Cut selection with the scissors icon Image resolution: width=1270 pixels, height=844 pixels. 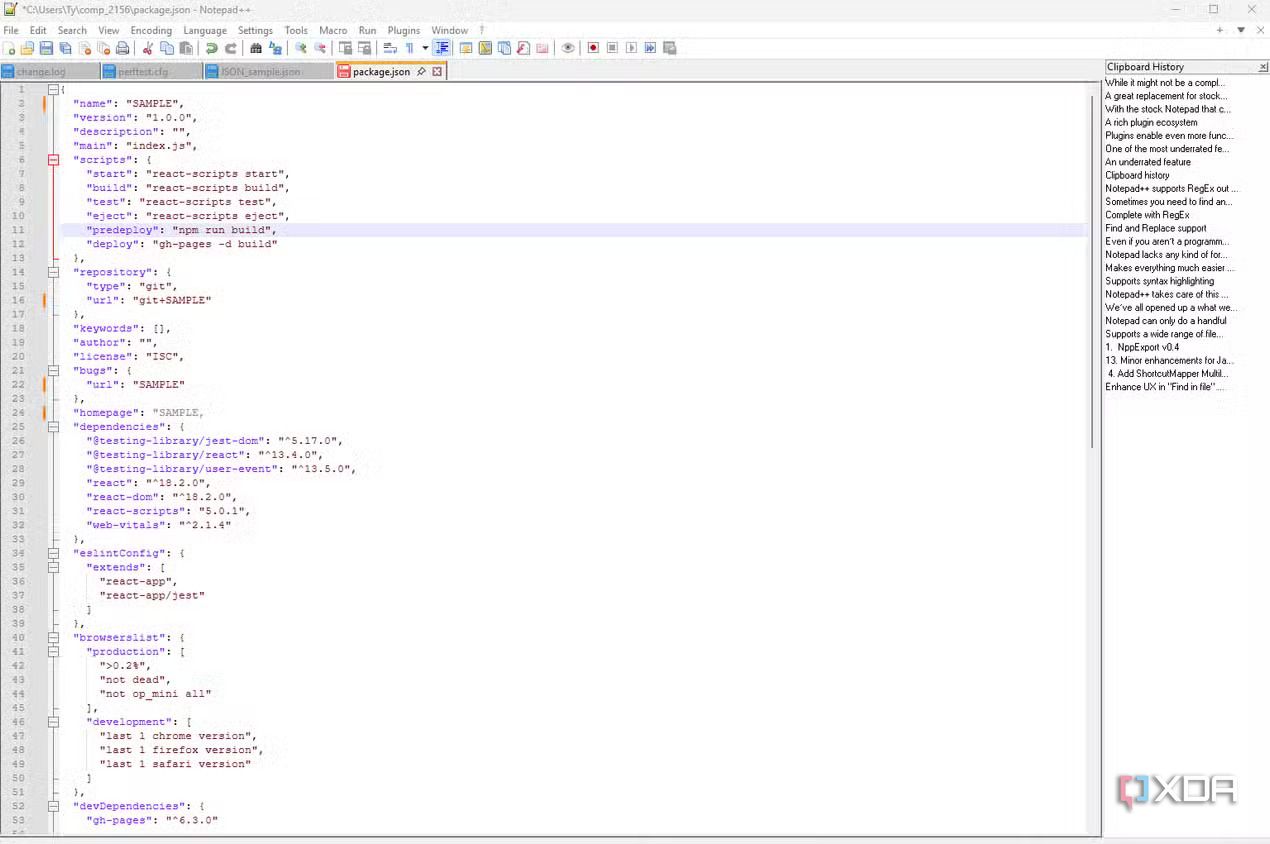pos(148,48)
